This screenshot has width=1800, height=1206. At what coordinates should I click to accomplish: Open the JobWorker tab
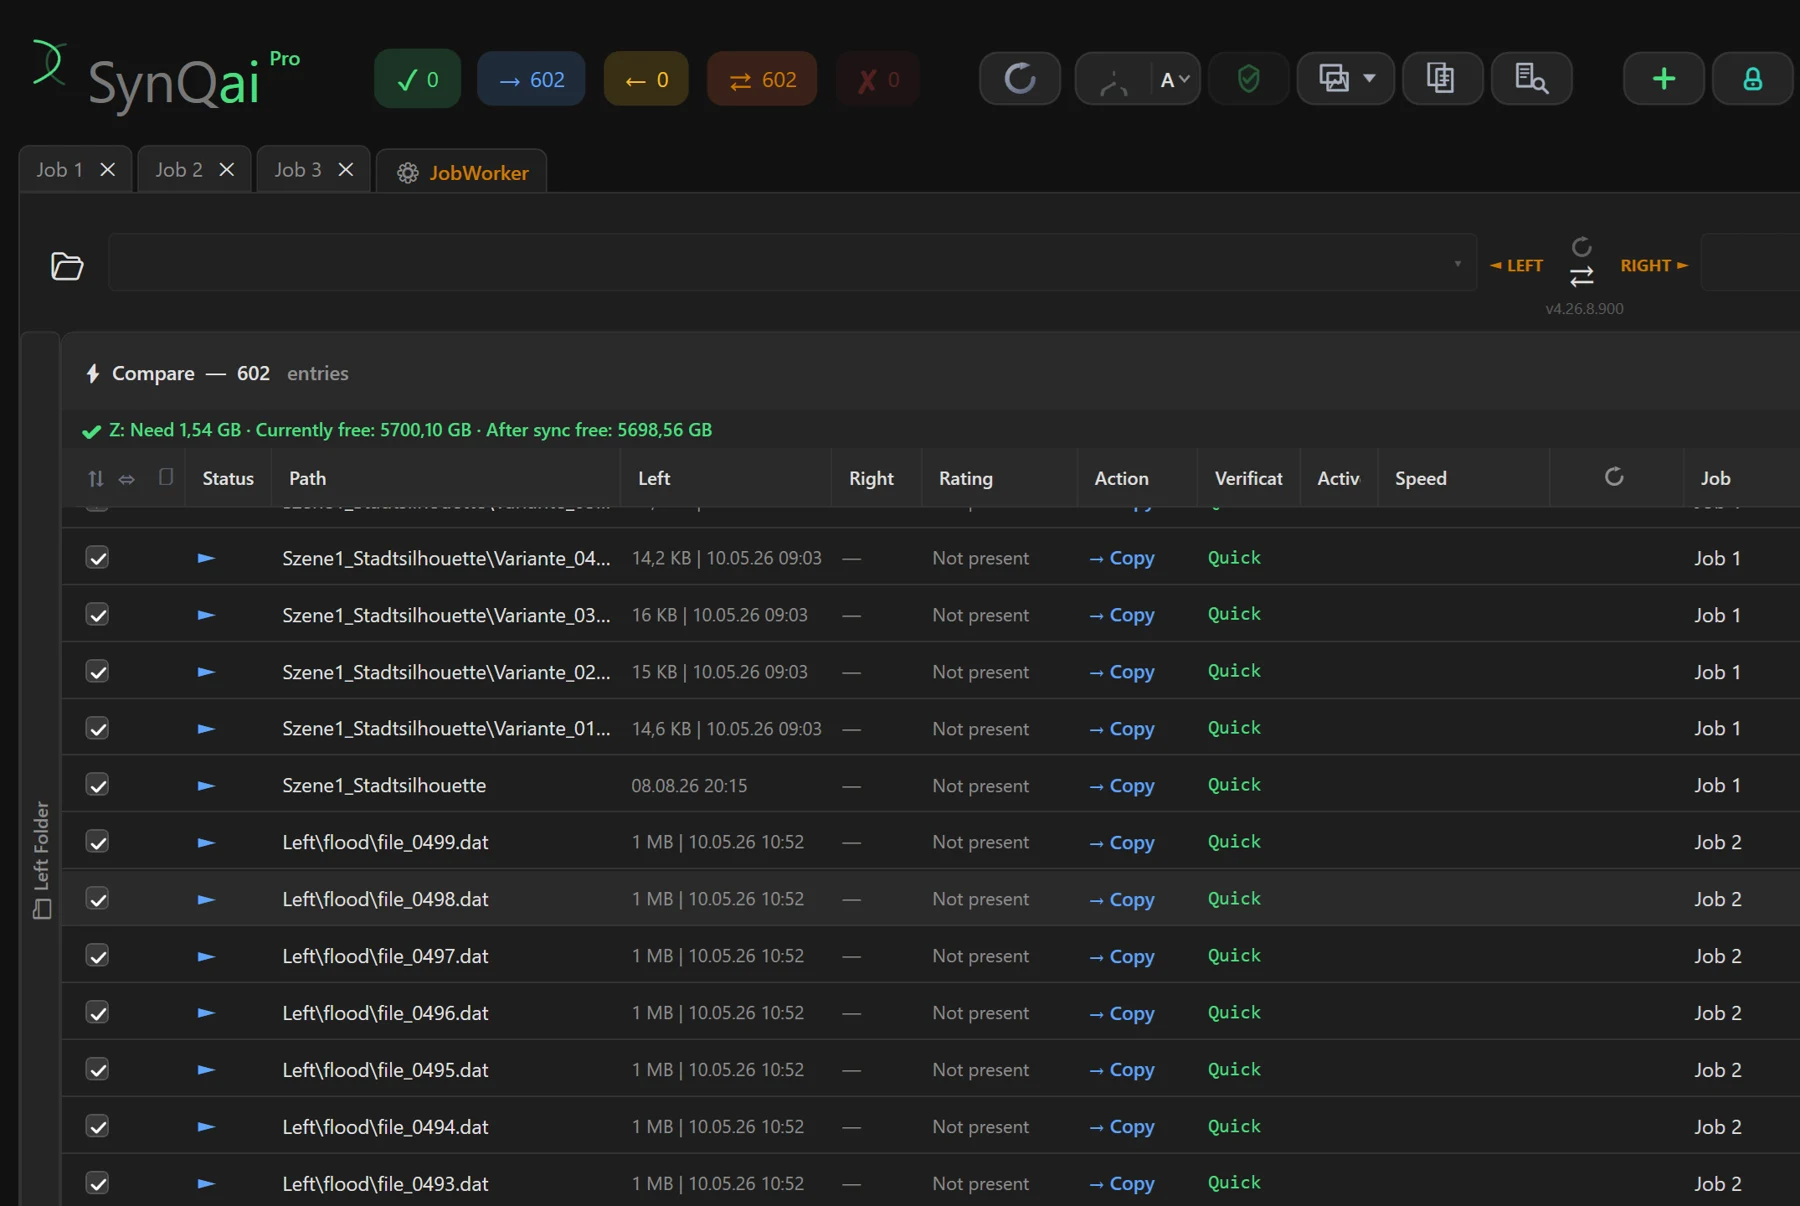(x=462, y=172)
